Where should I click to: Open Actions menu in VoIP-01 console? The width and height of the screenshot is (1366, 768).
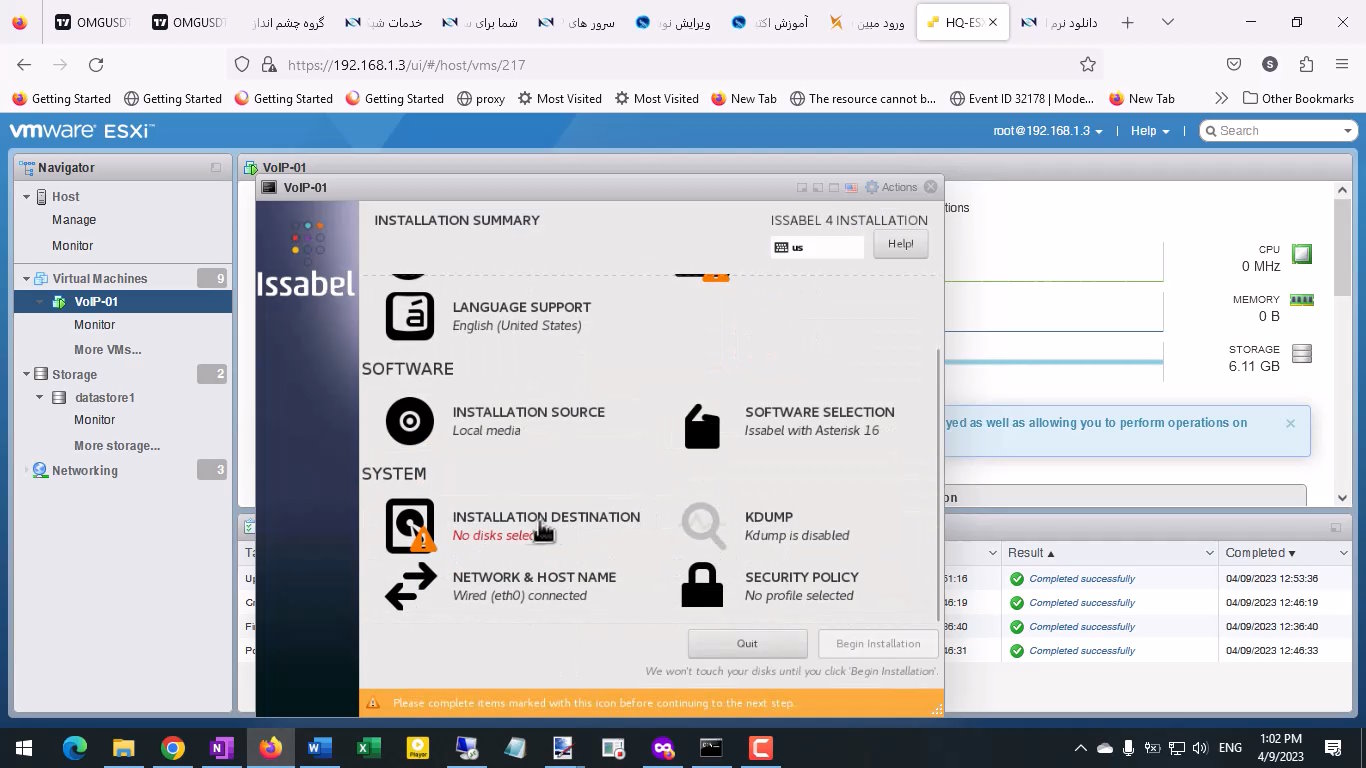click(x=891, y=187)
